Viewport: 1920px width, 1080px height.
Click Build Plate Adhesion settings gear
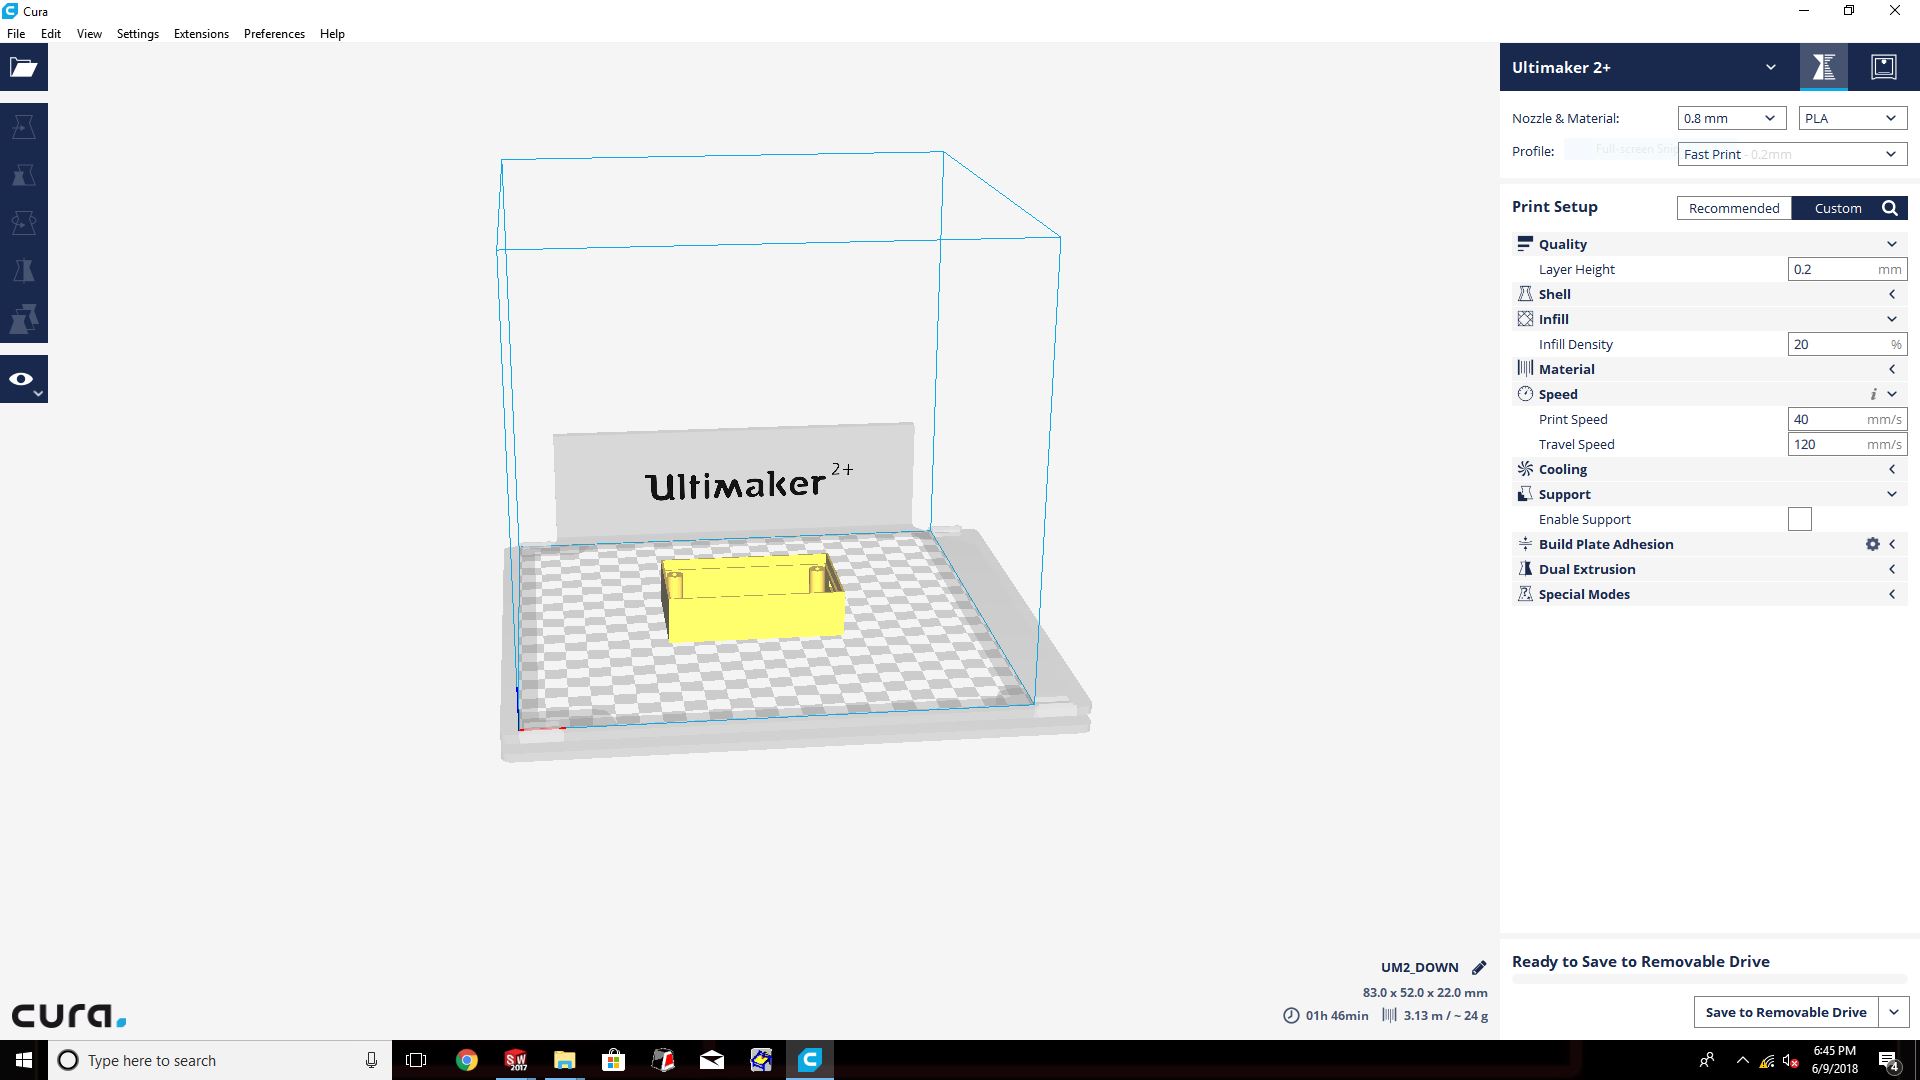pyautogui.click(x=1872, y=544)
